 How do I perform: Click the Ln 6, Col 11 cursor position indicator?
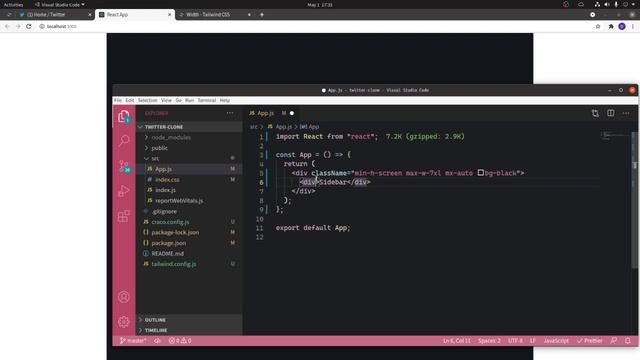click(457, 340)
